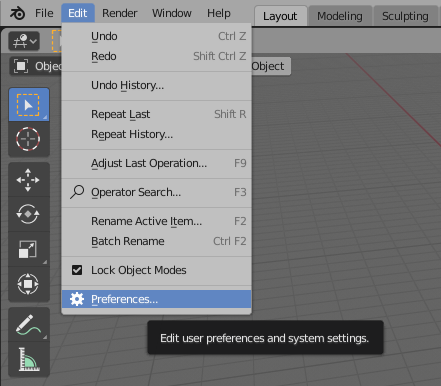Image resolution: width=441 pixels, height=386 pixels.
Task: Choose the Measure ruler tool
Action: tap(29, 359)
